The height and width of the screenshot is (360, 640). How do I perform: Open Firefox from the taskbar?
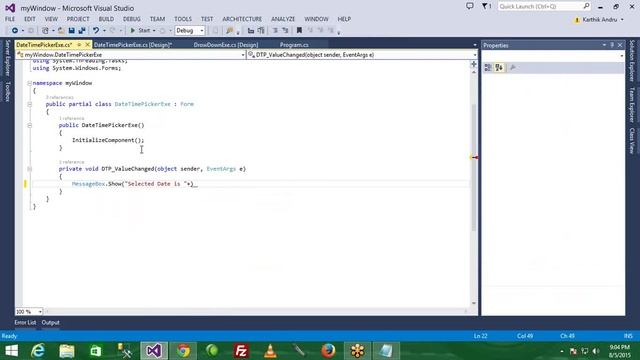[328, 351]
